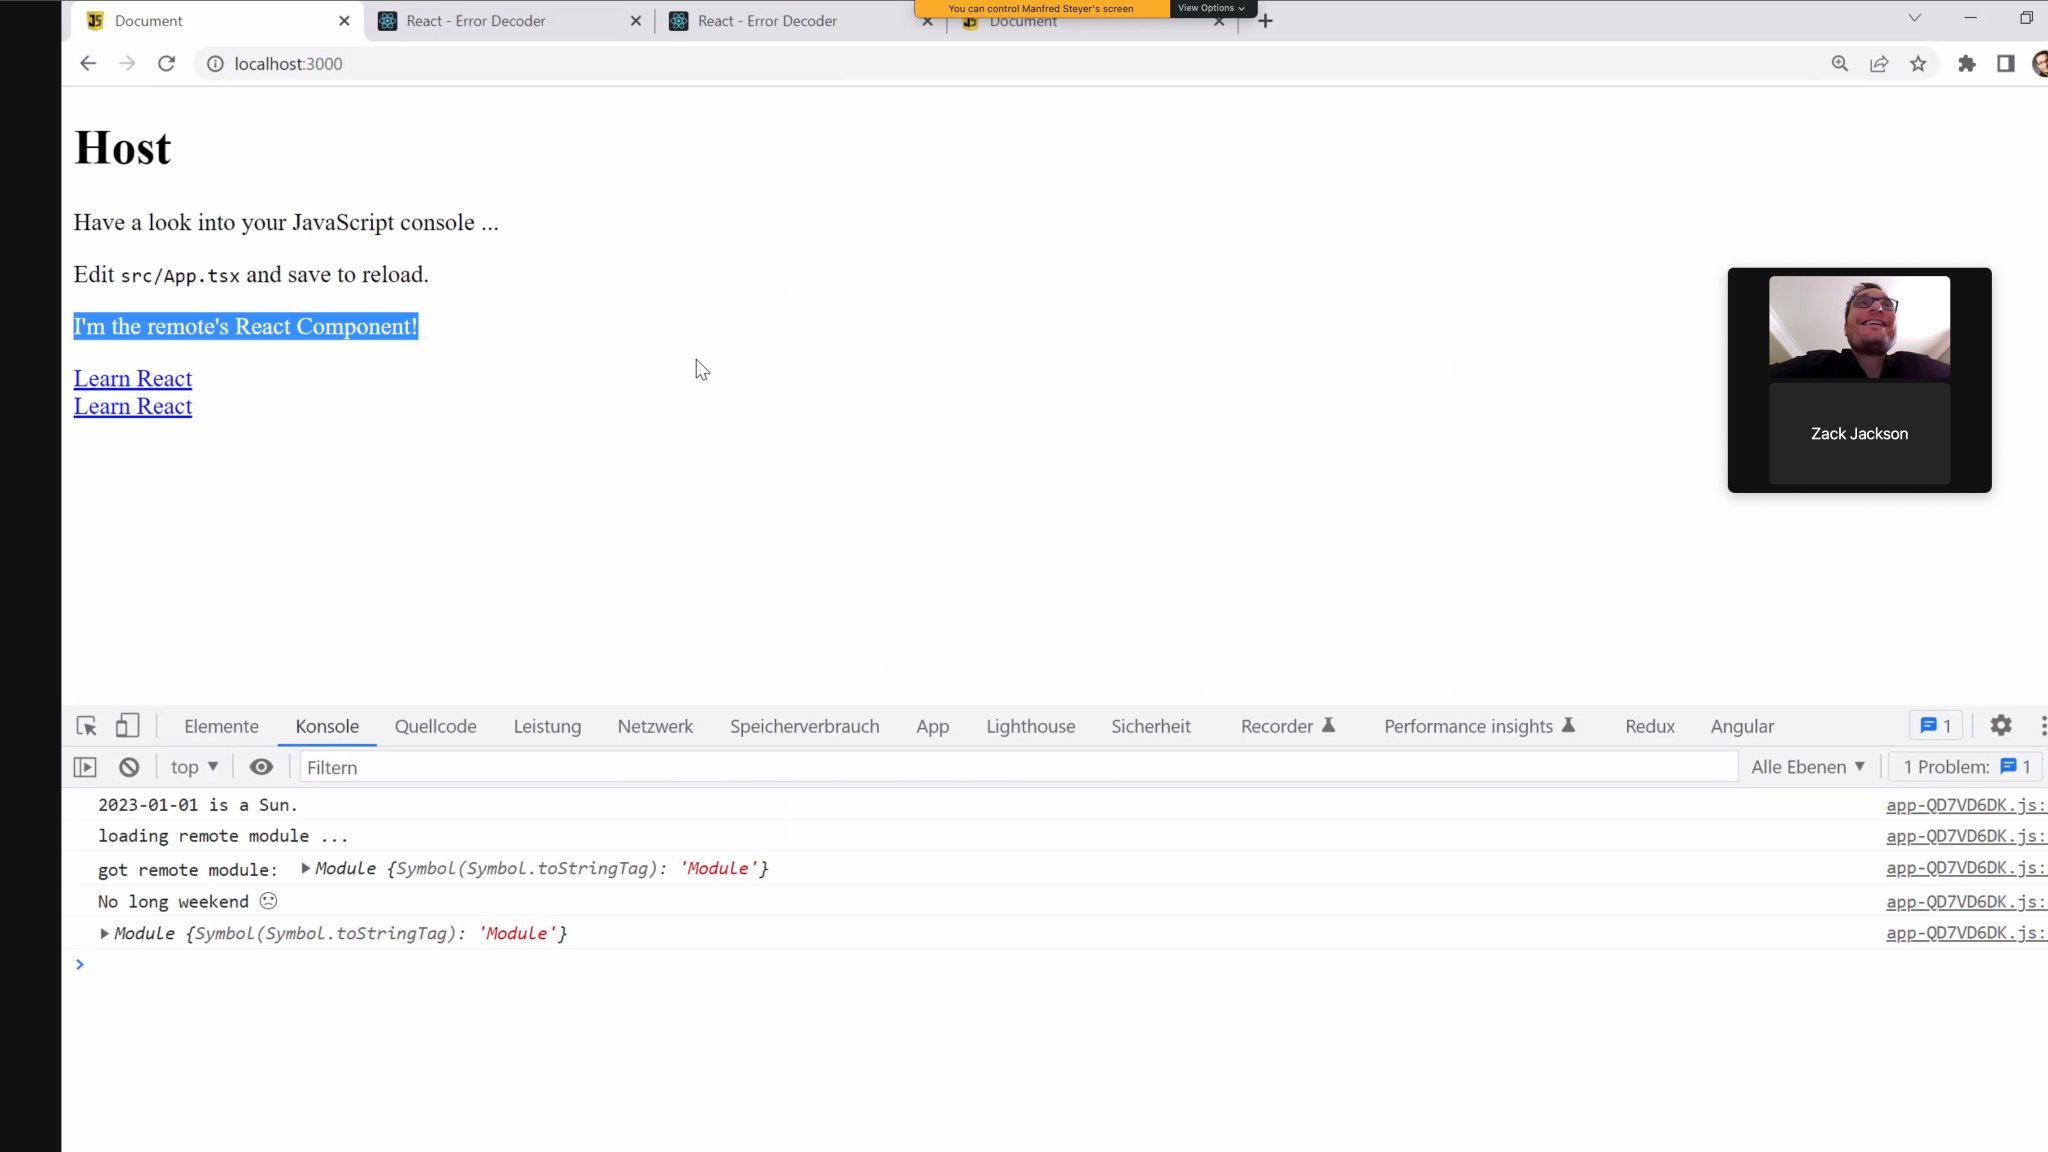The height and width of the screenshot is (1152, 2048).
Task: Click the app-QD7VD6DK.js source link
Action: click(x=1962, y=805)
